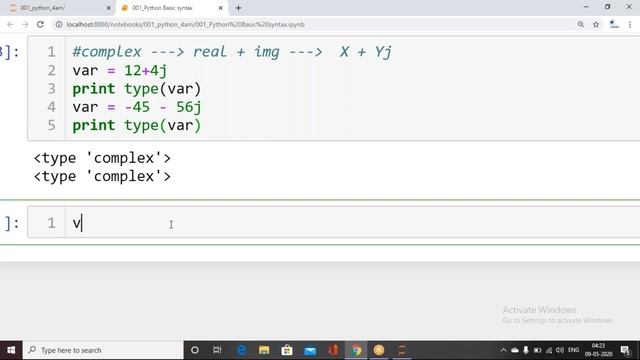Image resolution: width=640 pixels, height=360 pixels.
Task: Open Cortana from the taskbar
Action: click(195, 350)
